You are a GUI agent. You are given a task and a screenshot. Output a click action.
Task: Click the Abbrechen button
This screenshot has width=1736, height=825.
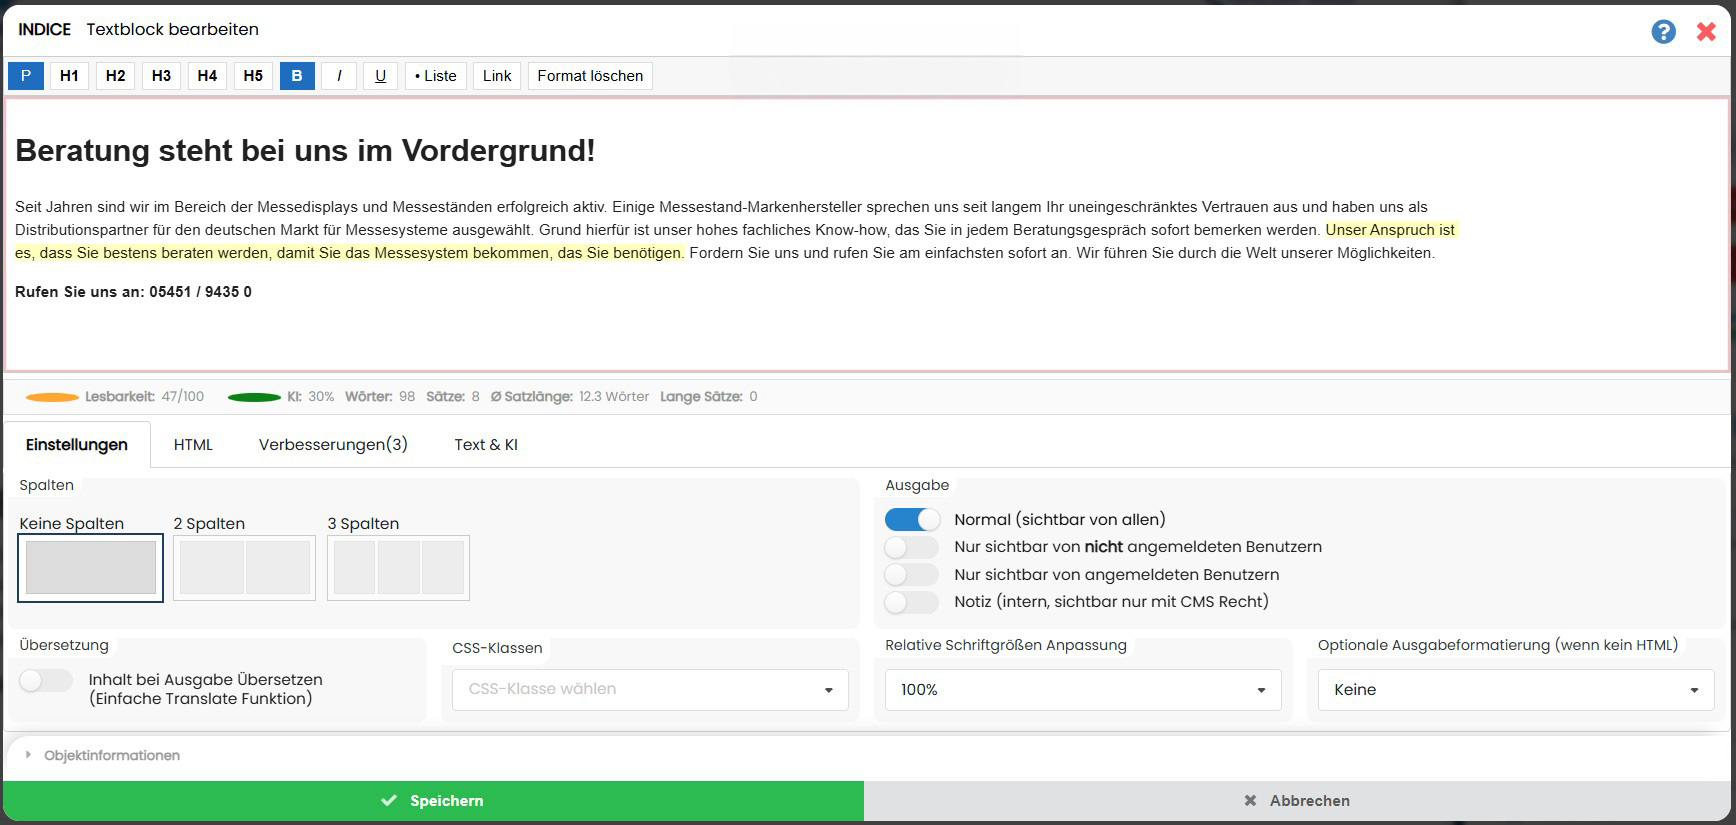click(x=1297, y=801)
